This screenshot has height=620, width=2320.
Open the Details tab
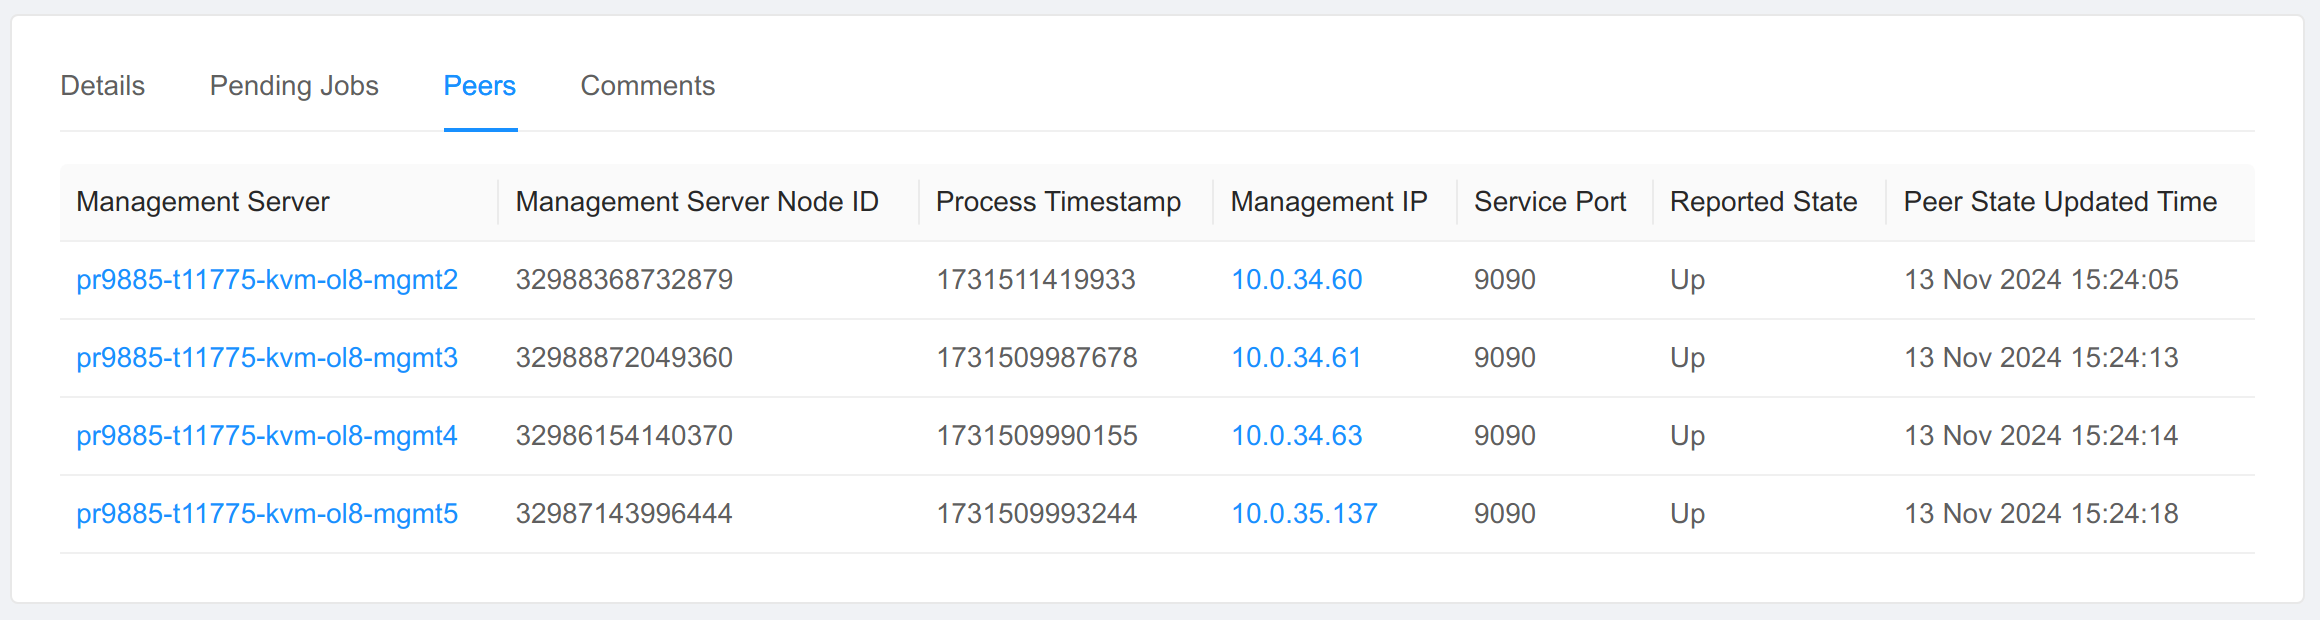(102, 86)
